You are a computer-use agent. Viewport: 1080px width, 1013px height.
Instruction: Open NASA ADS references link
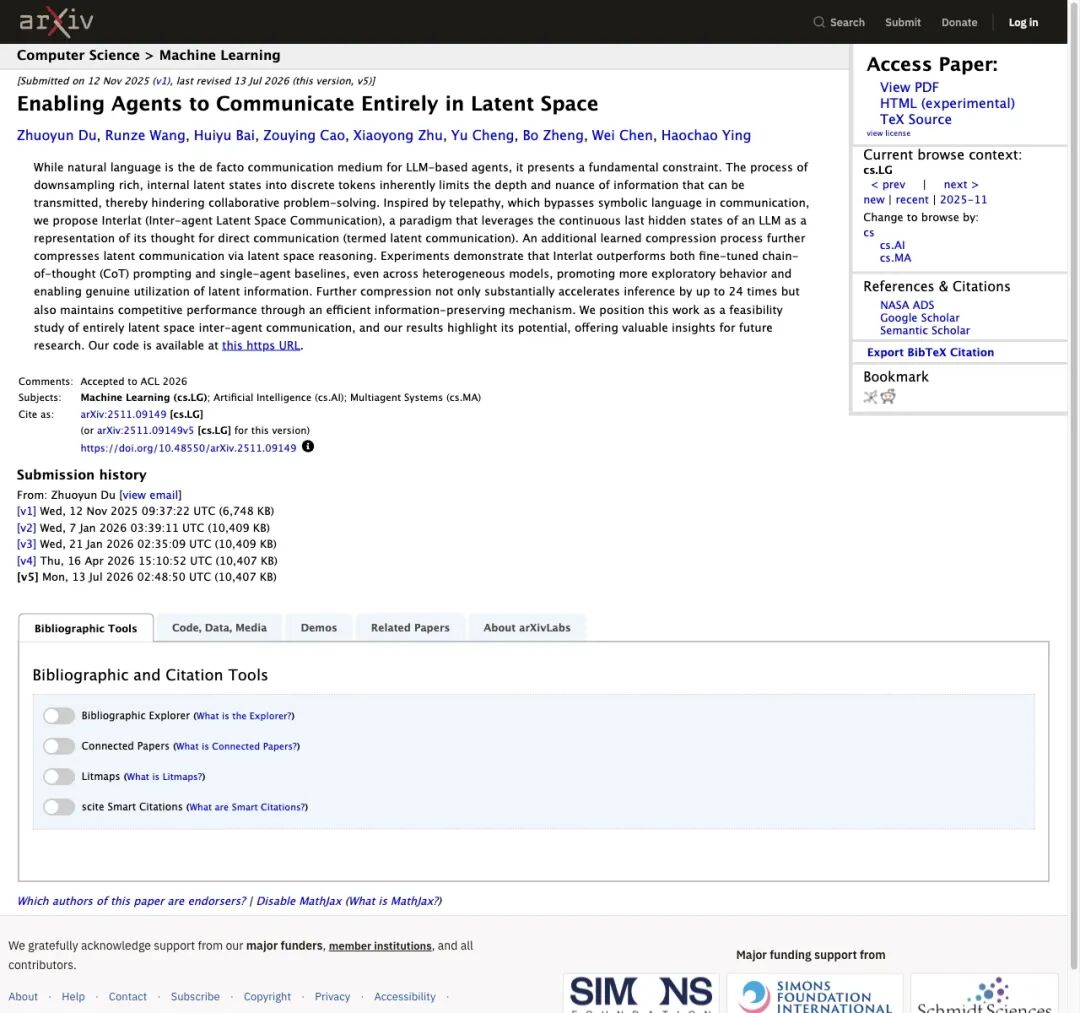906,304
